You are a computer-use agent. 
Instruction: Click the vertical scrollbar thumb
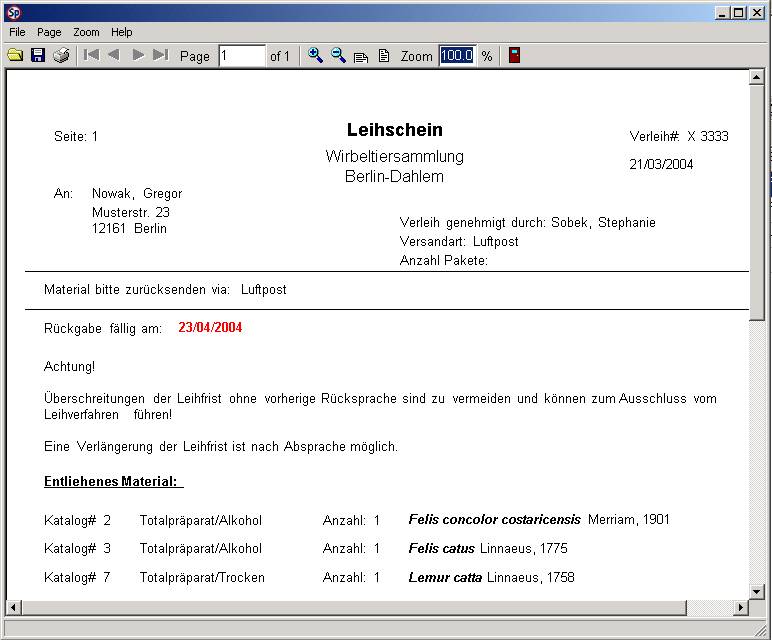[756, 203]
